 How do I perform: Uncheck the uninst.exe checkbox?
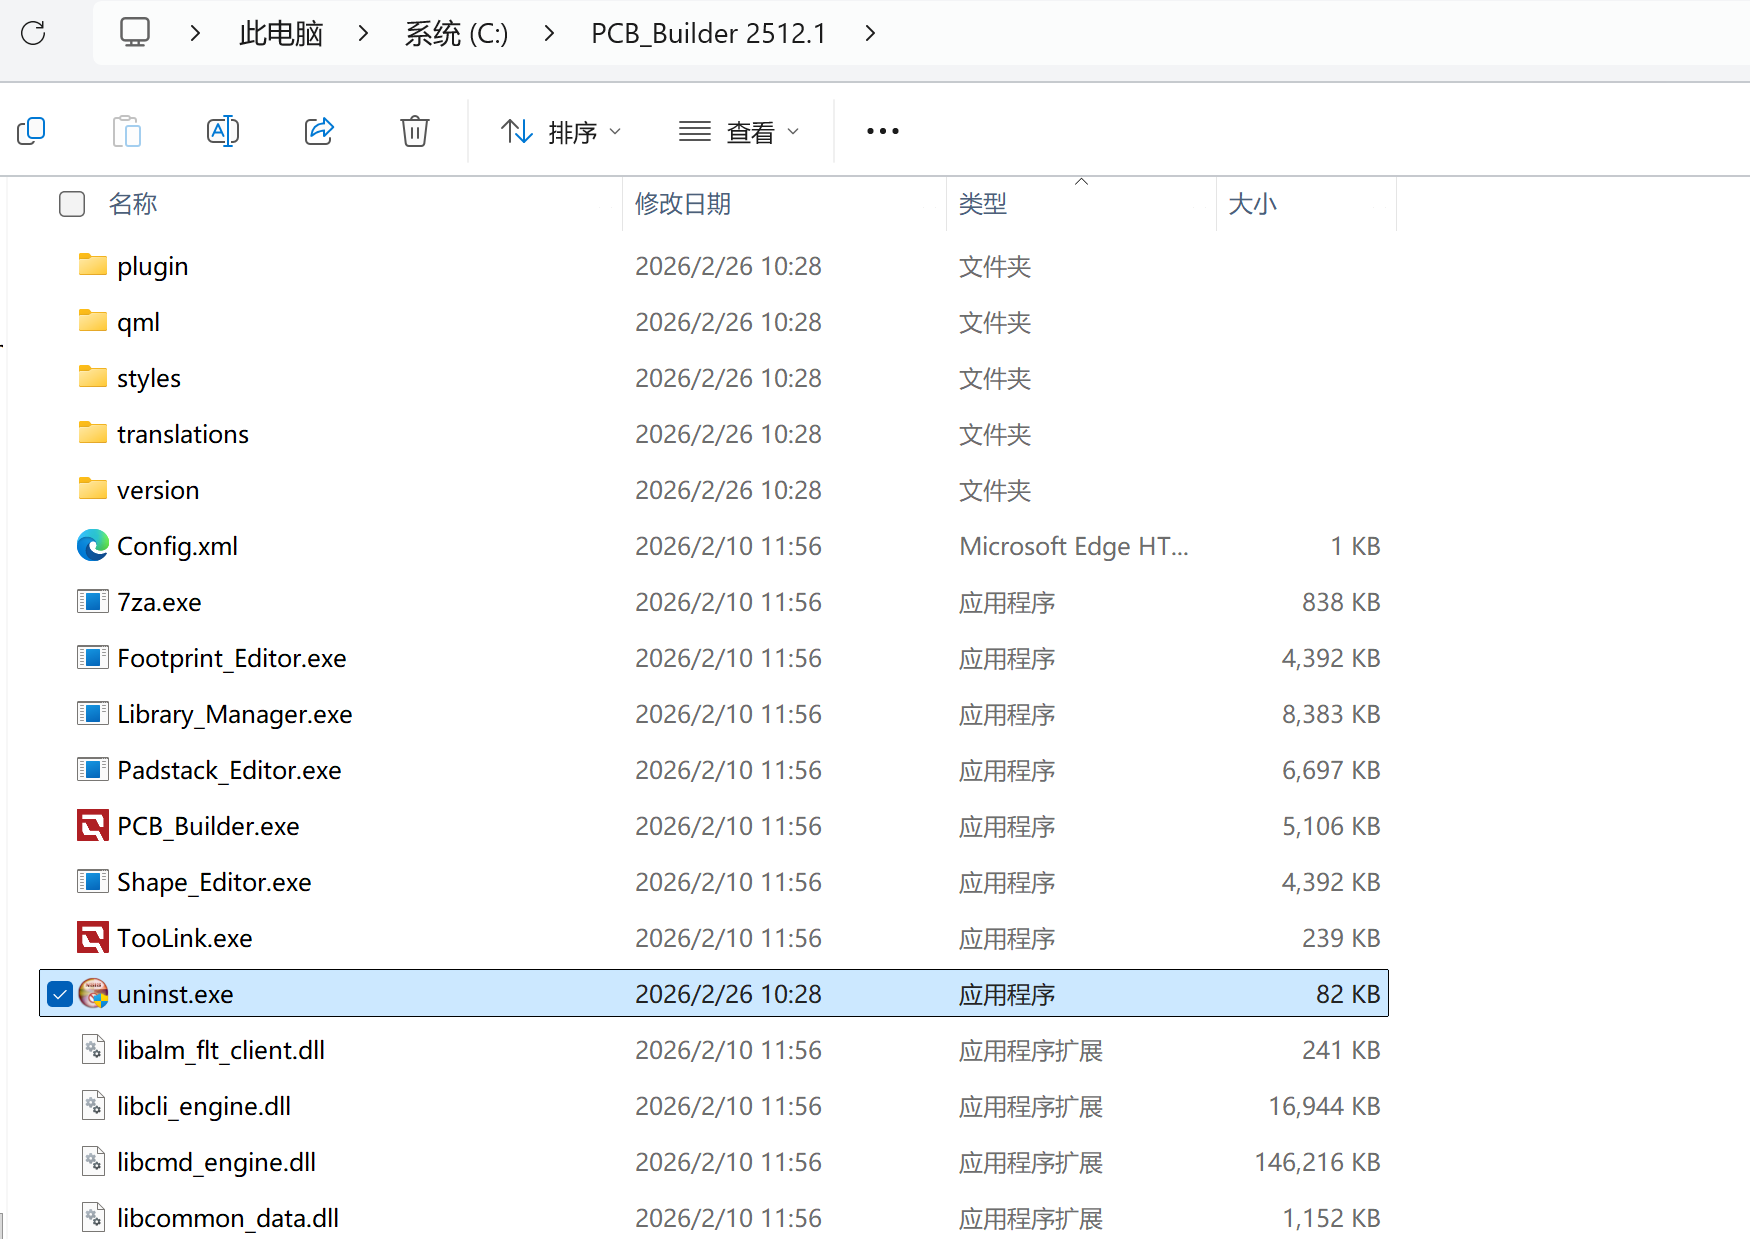[60, 994]
